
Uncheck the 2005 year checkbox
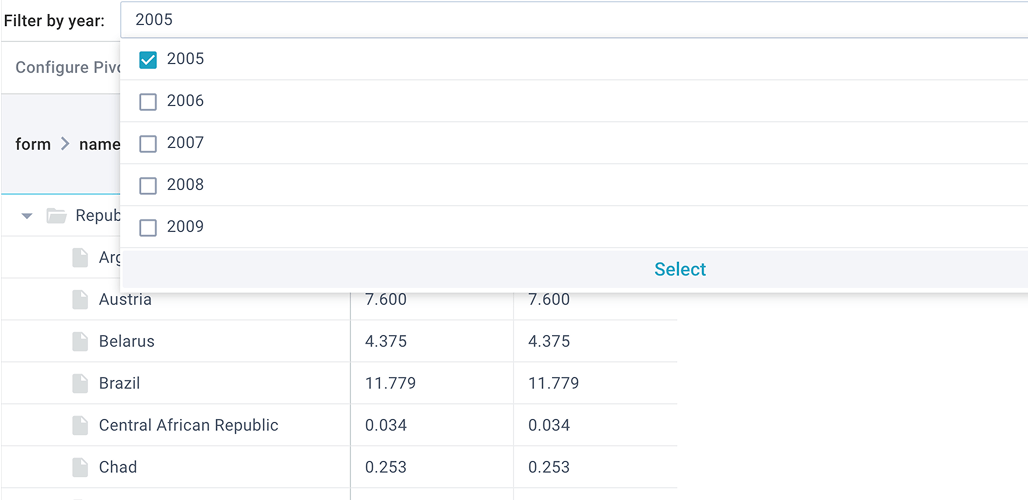tap(148, 60)
